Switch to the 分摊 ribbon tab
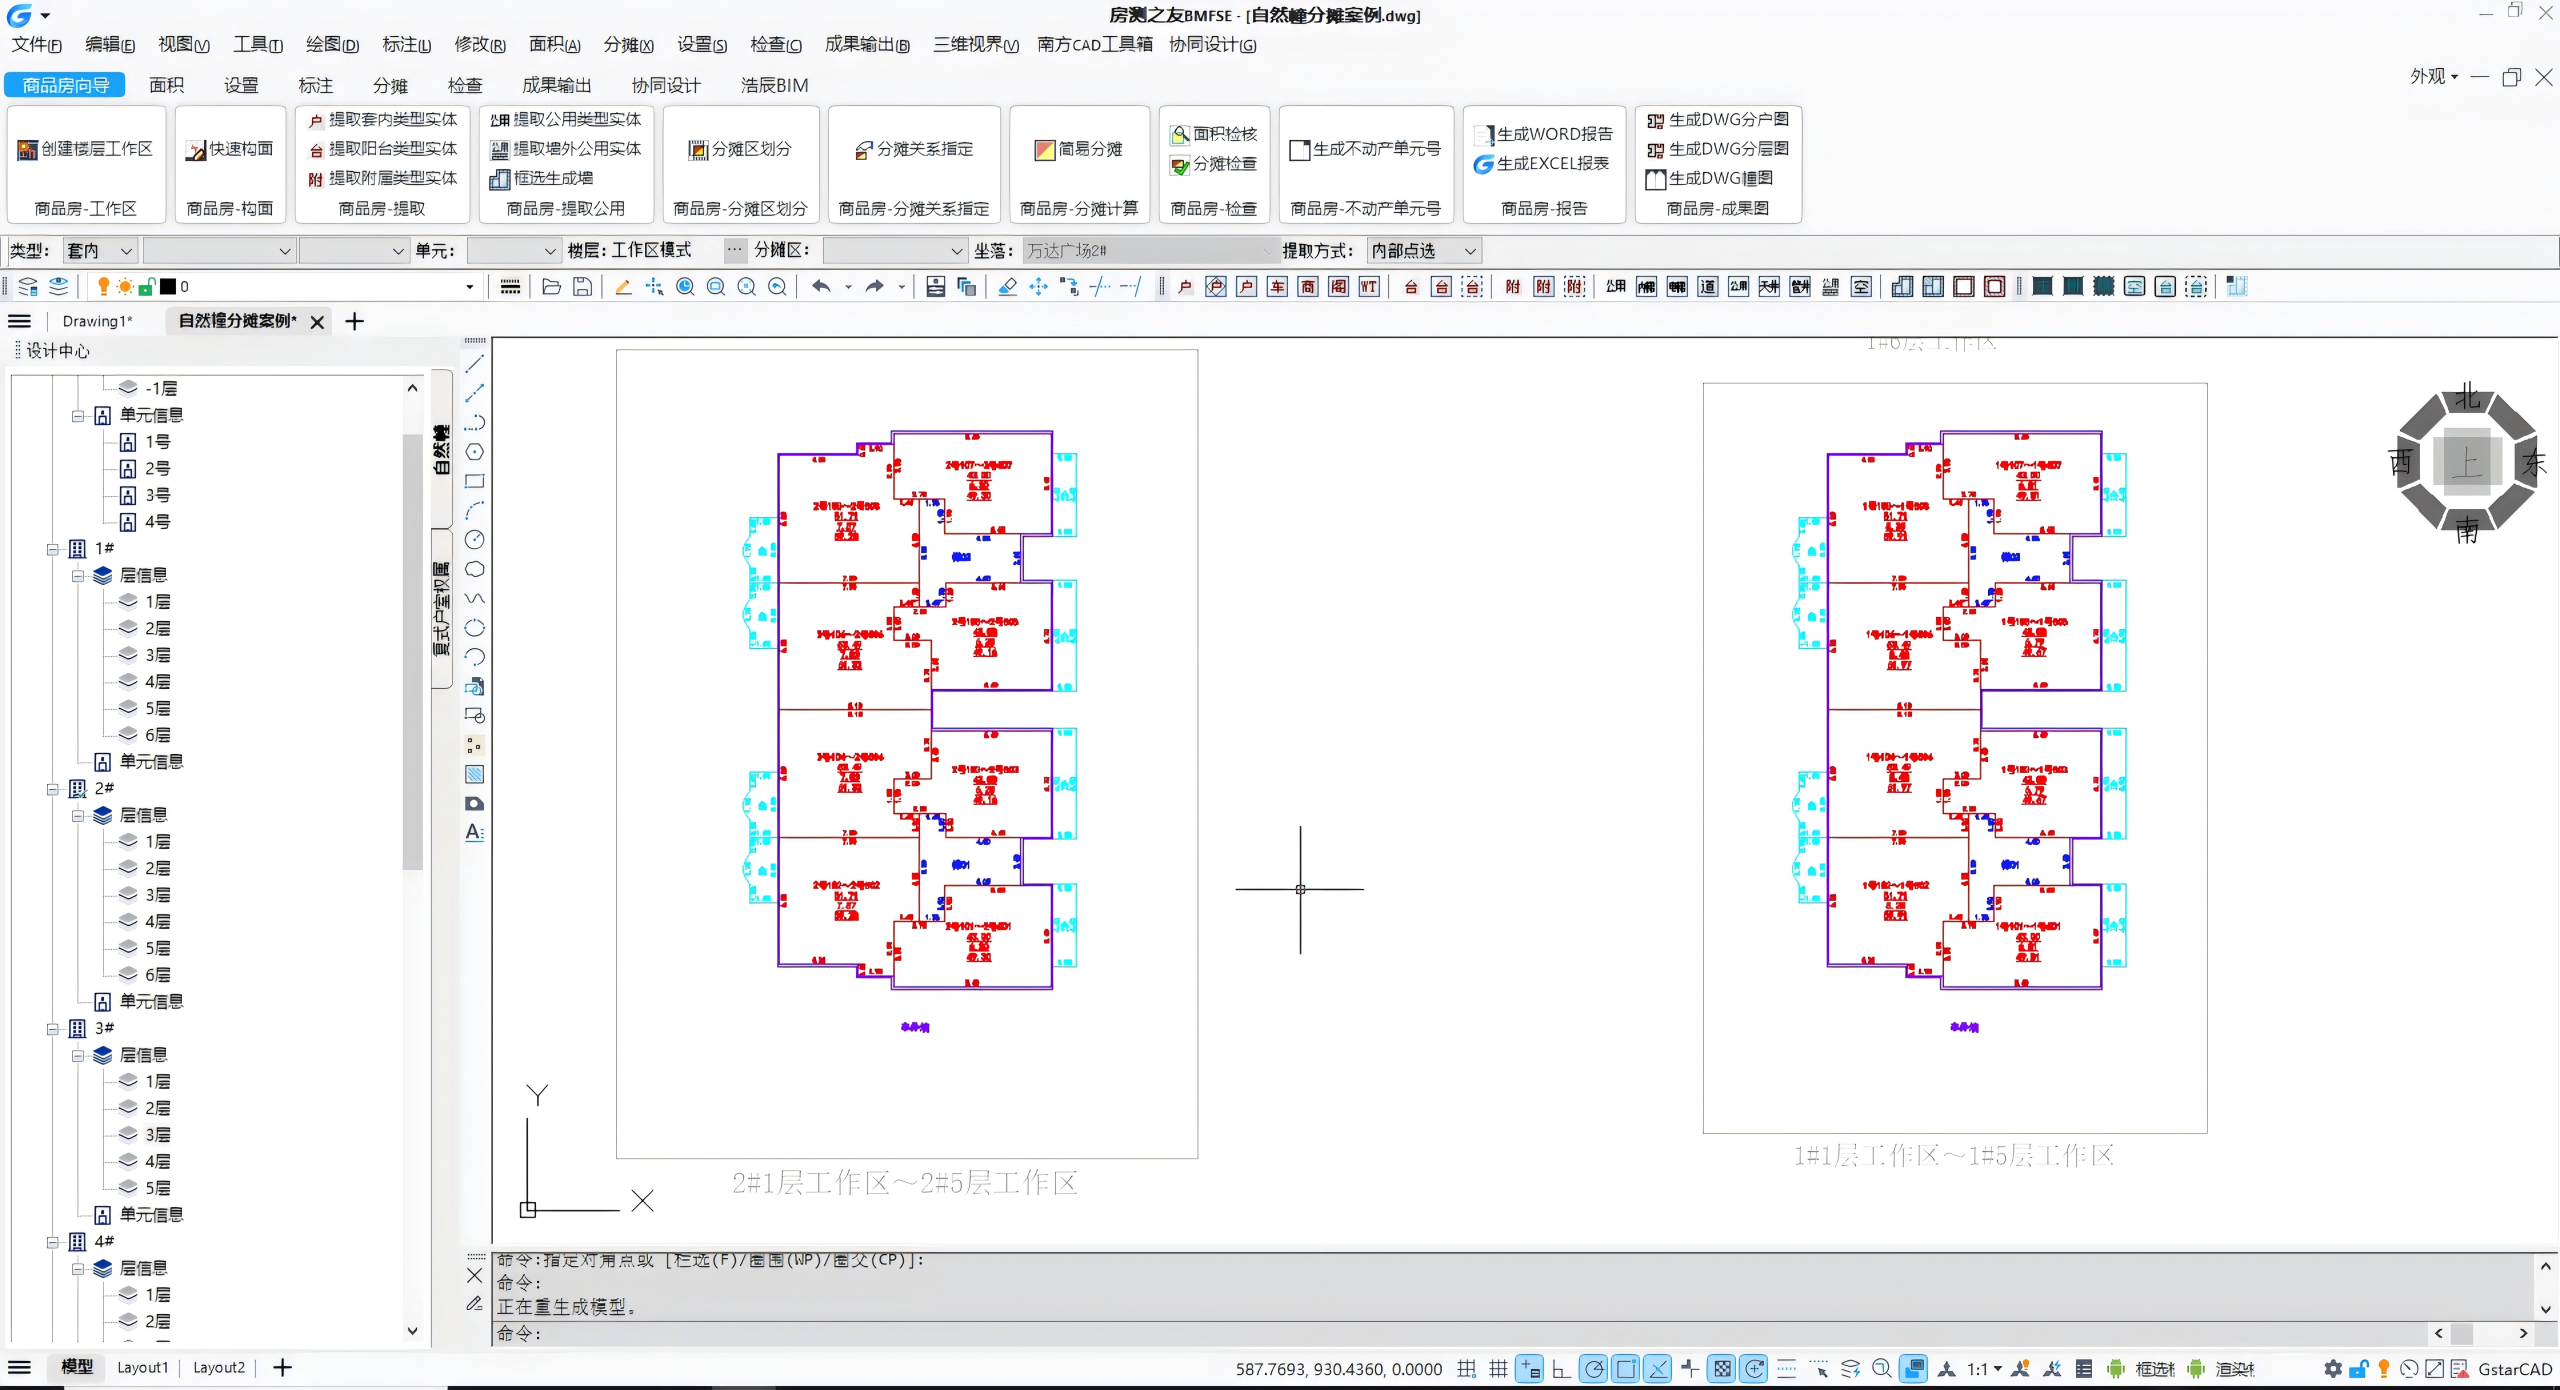2560x1390 pixels. [390, 86]
